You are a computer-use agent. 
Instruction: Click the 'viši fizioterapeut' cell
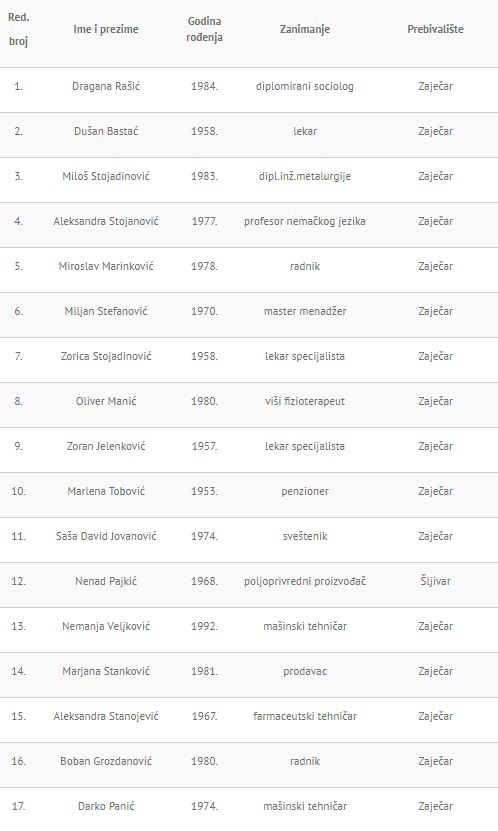click(305, 401)
